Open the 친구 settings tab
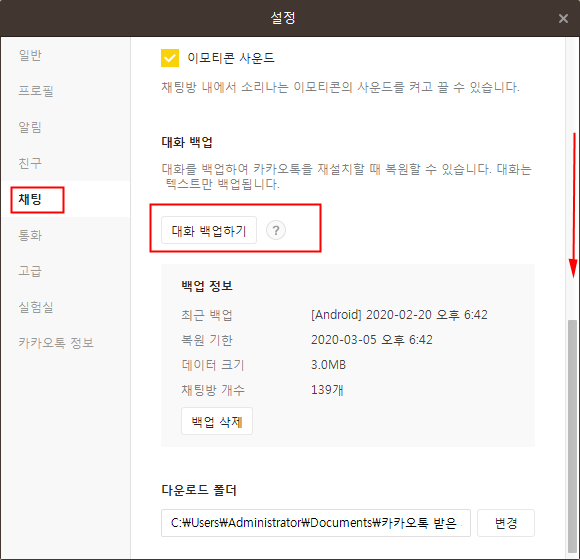Screen dimensions: 580x560 pyautogui.click(x=30, y=163)
